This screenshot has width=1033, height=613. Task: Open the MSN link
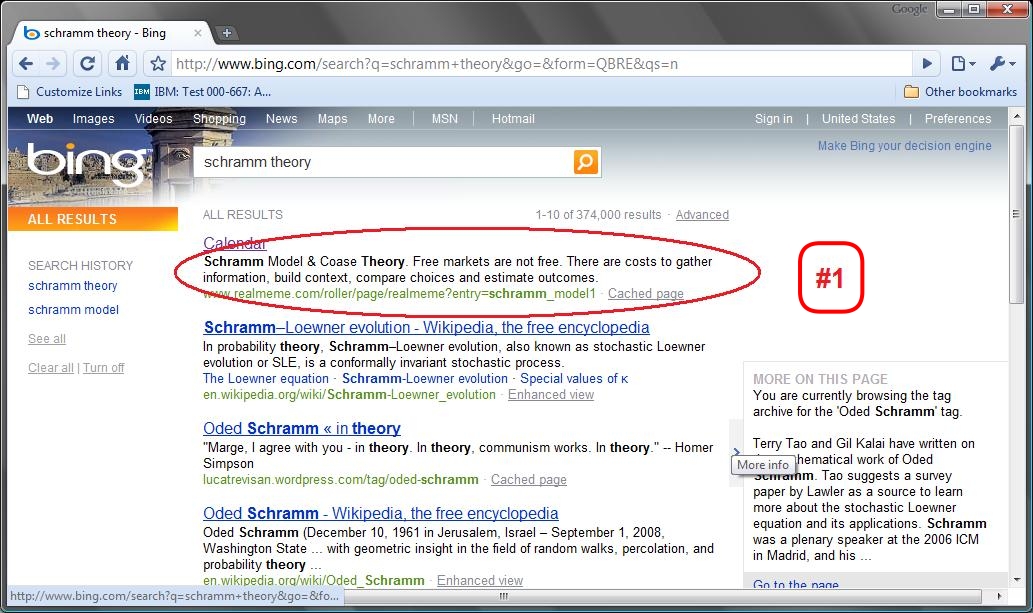point(445,119)
